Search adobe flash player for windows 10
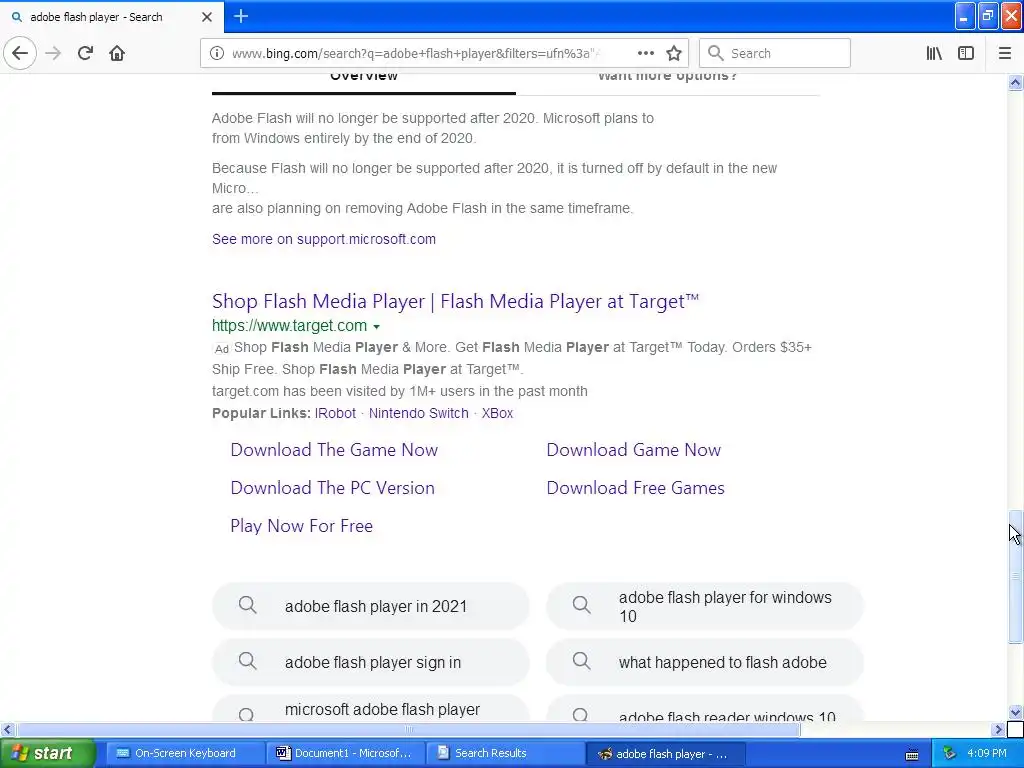The height and width of the screenshot is (768, 1024). (x=705, y=606)
